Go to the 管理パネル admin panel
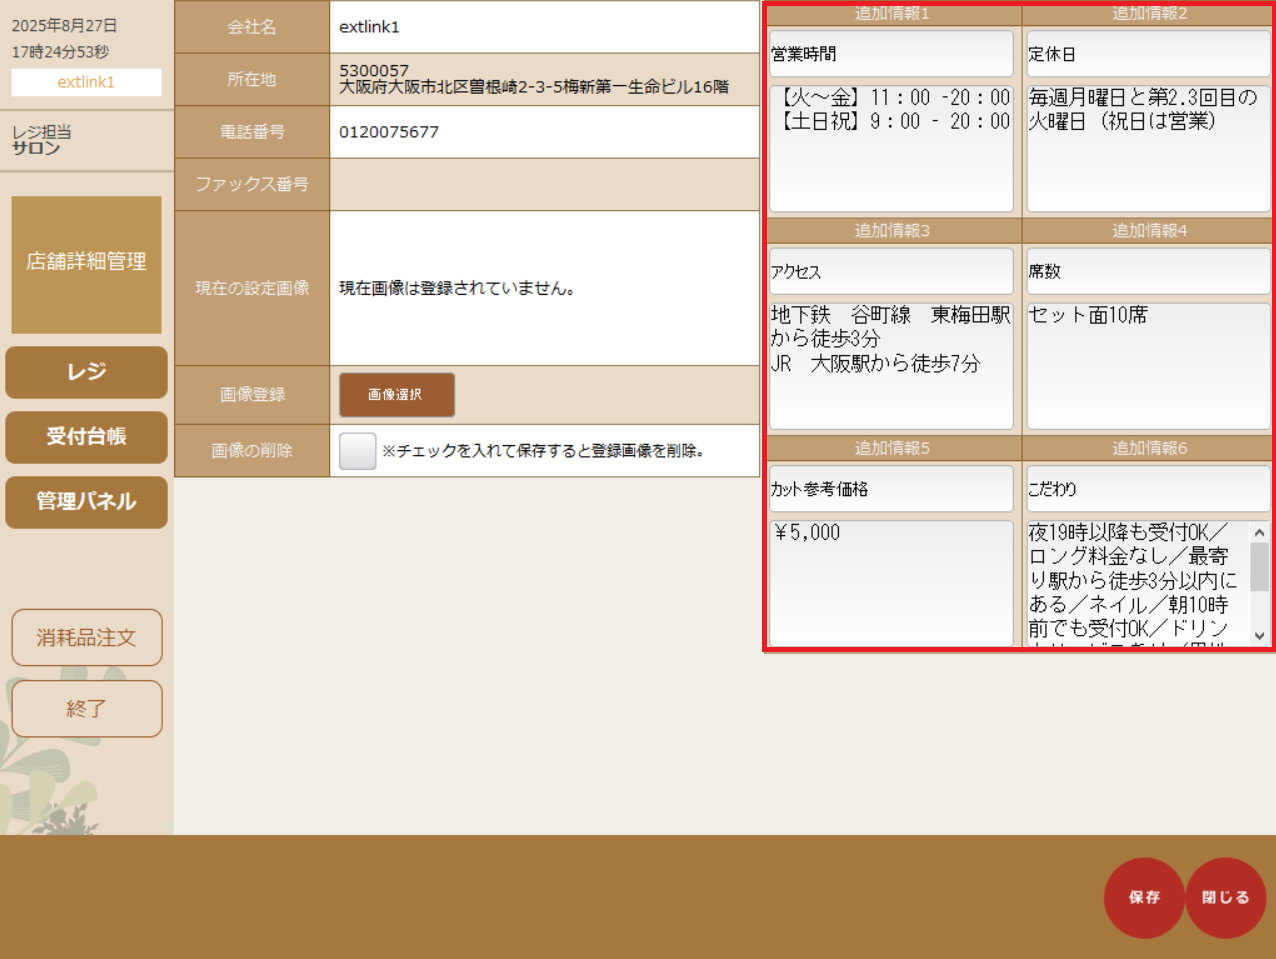The height and width of the screenshot is (959, 1276). (86, 501)
